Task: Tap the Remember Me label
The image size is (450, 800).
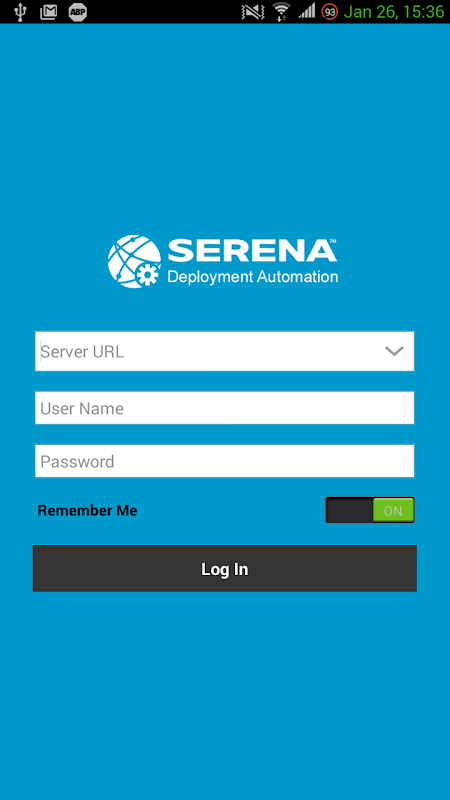Action: click(87, 510)
